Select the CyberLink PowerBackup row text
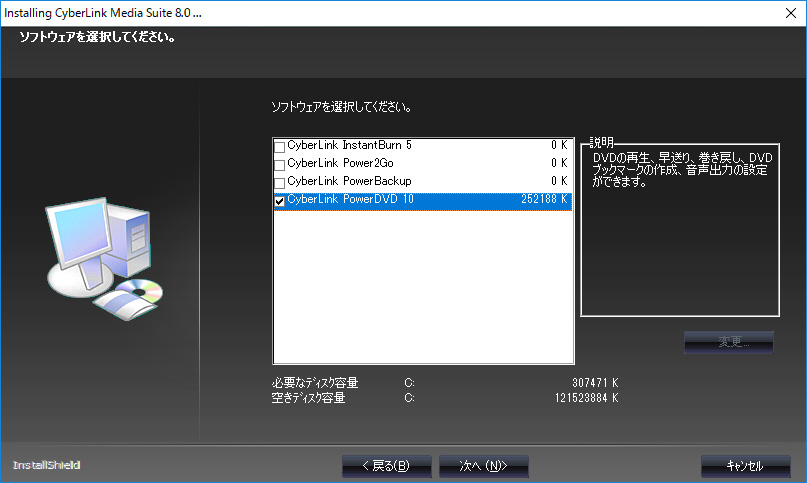 coord(349,181)
